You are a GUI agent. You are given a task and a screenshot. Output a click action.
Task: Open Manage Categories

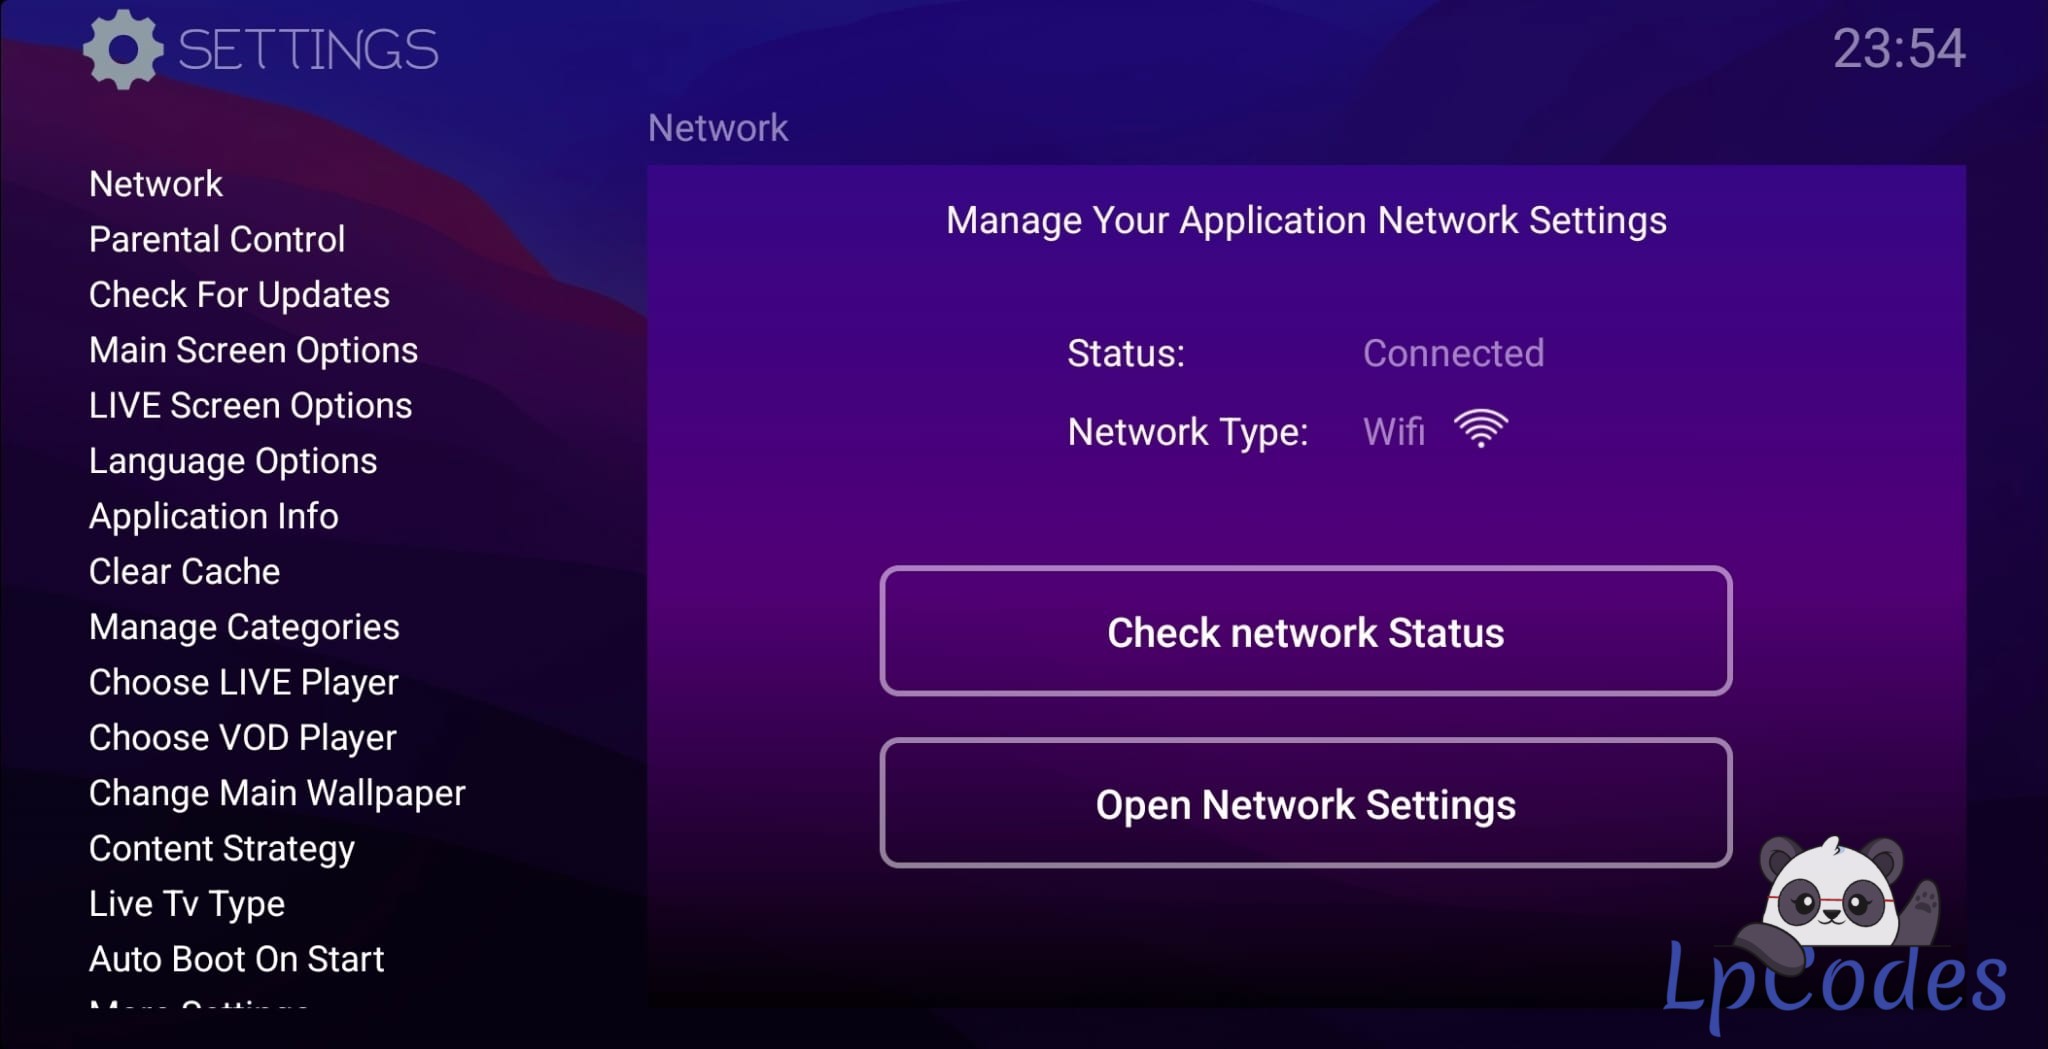(244, 627)
